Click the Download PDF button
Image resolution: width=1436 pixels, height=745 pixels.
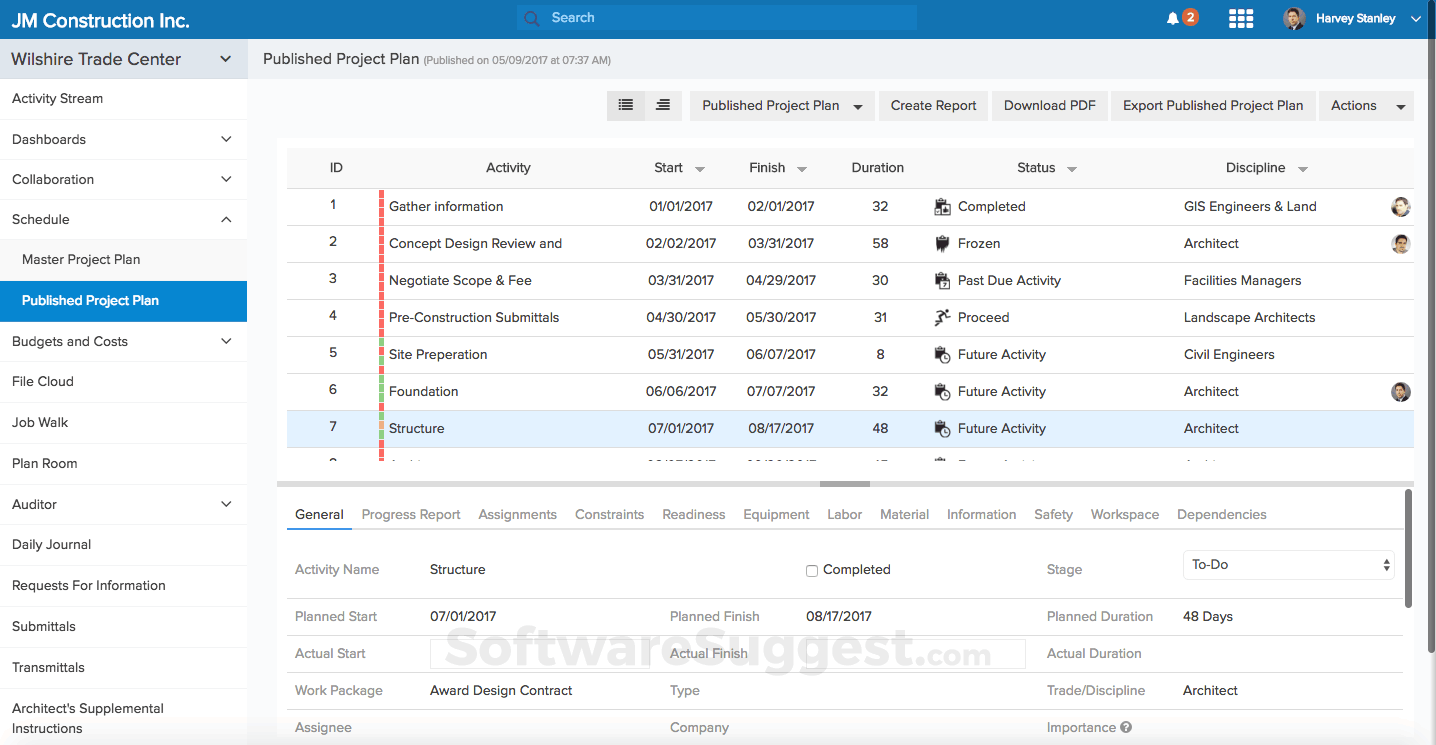1049,106
